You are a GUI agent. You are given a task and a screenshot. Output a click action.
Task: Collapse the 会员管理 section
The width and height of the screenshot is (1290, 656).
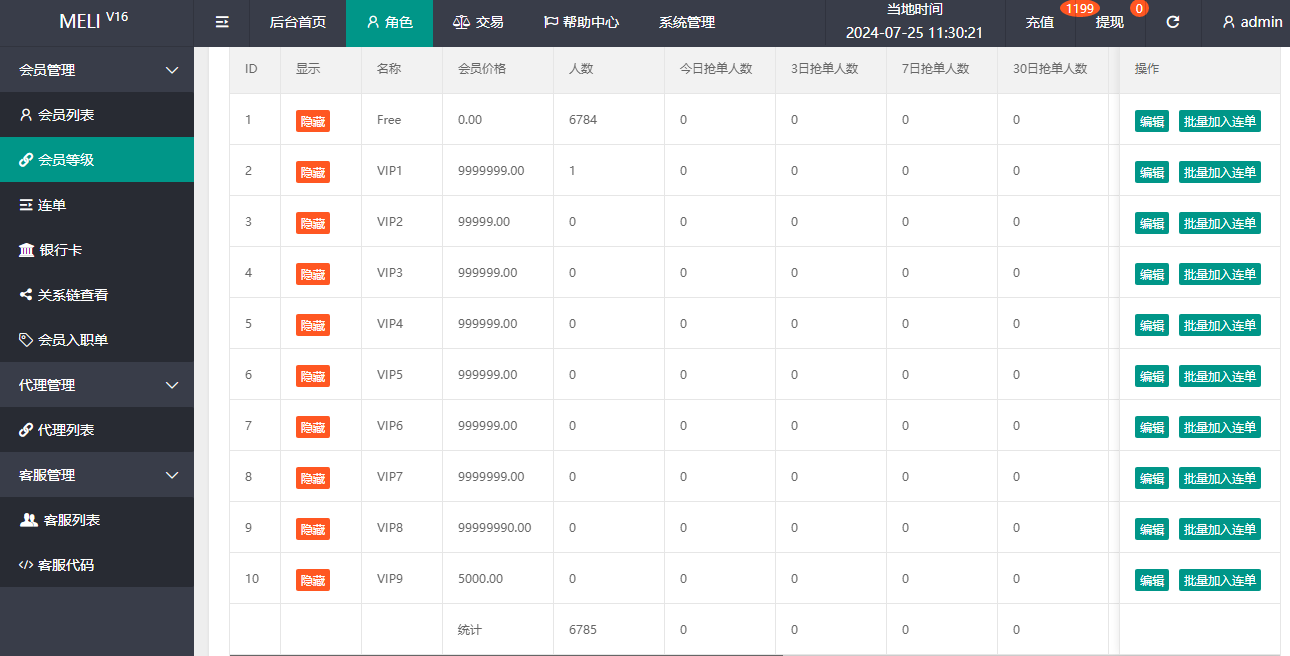click(97, 70)
